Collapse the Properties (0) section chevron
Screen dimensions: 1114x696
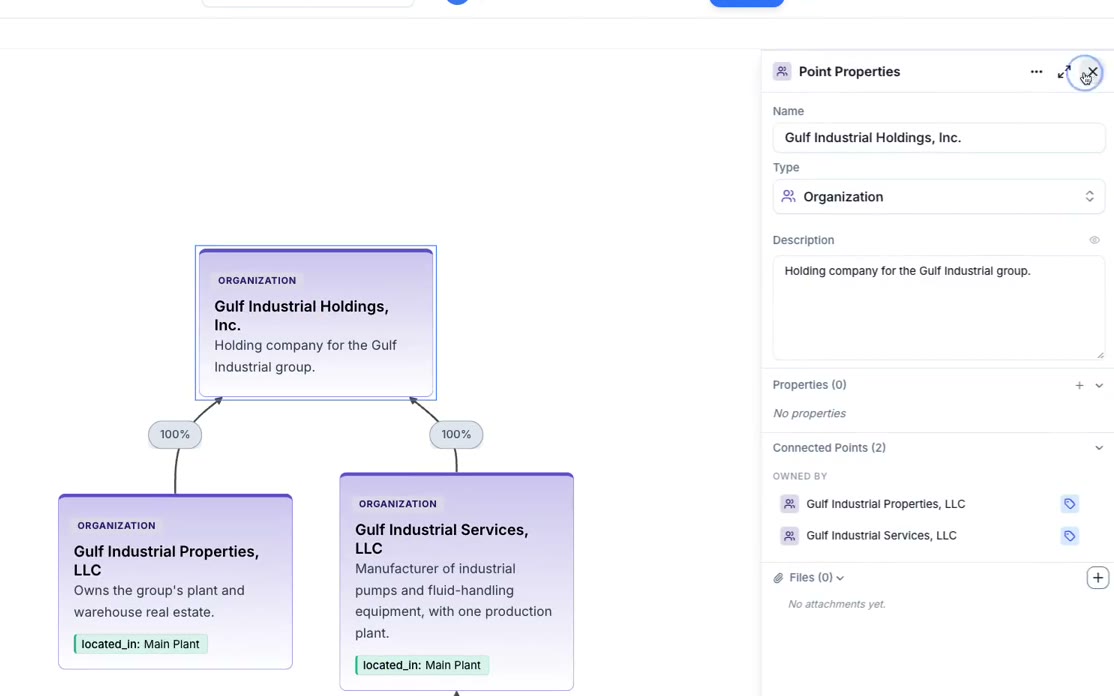pyautogui.click(x=1099, y=385)
